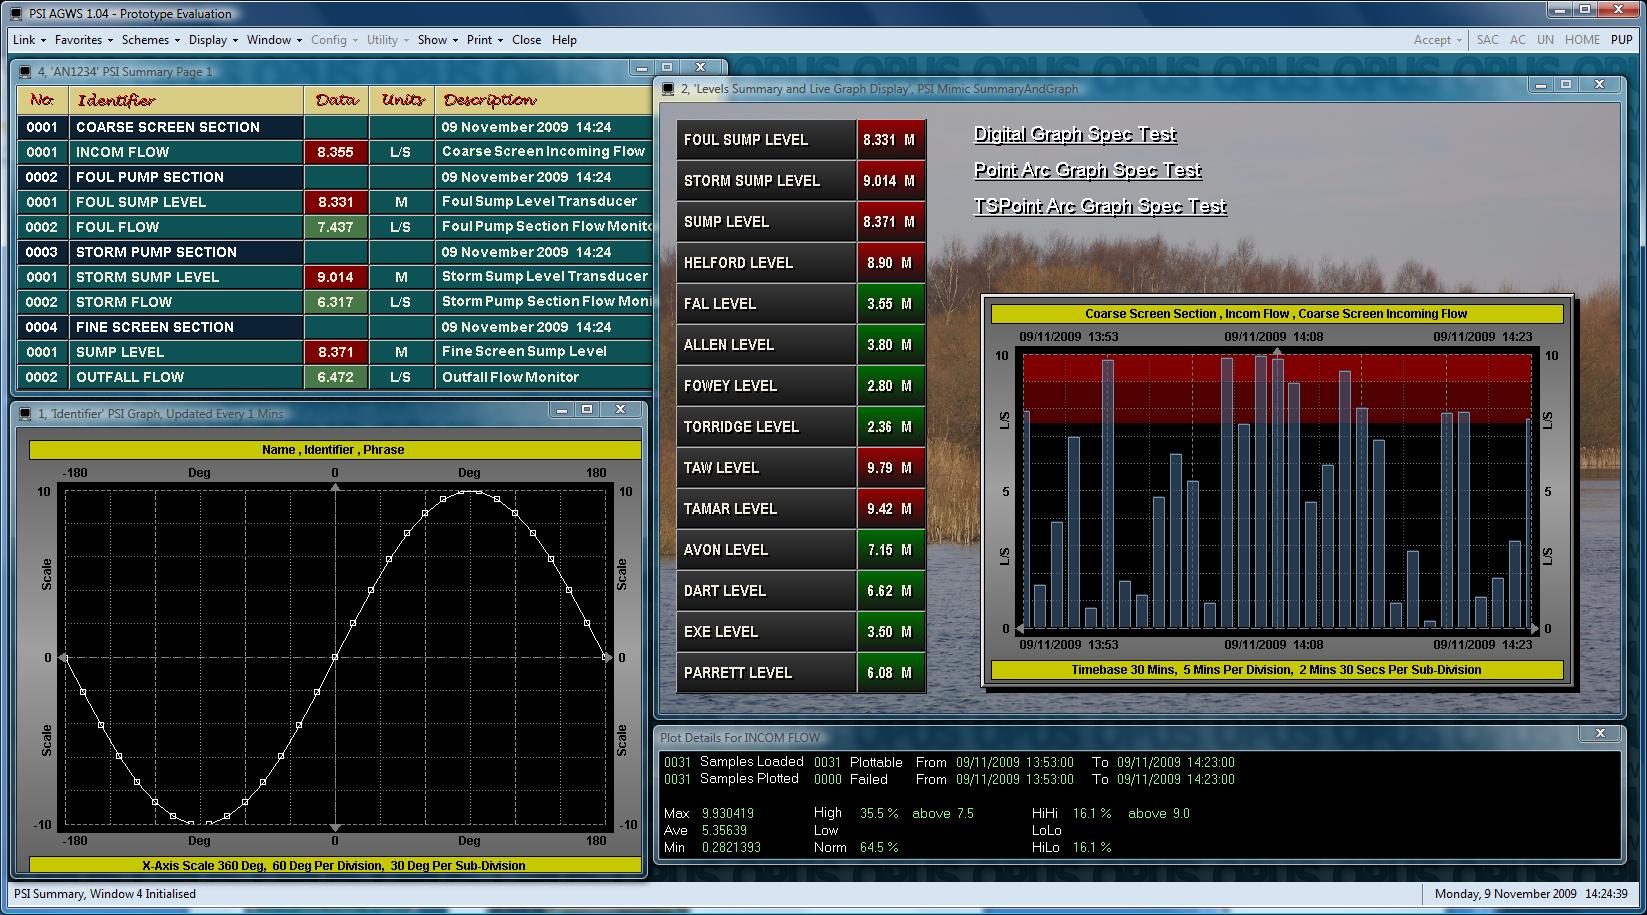1647x915 pixels.
Task: Follow the TSPoint Arc Graph Spec Test link
Action: (1100, 207)
